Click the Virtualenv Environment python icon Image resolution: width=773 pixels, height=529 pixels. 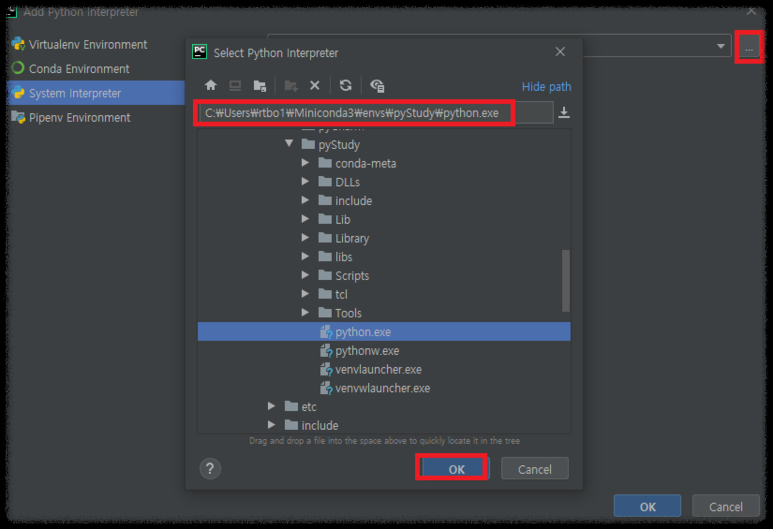click(x=18, y=44)
